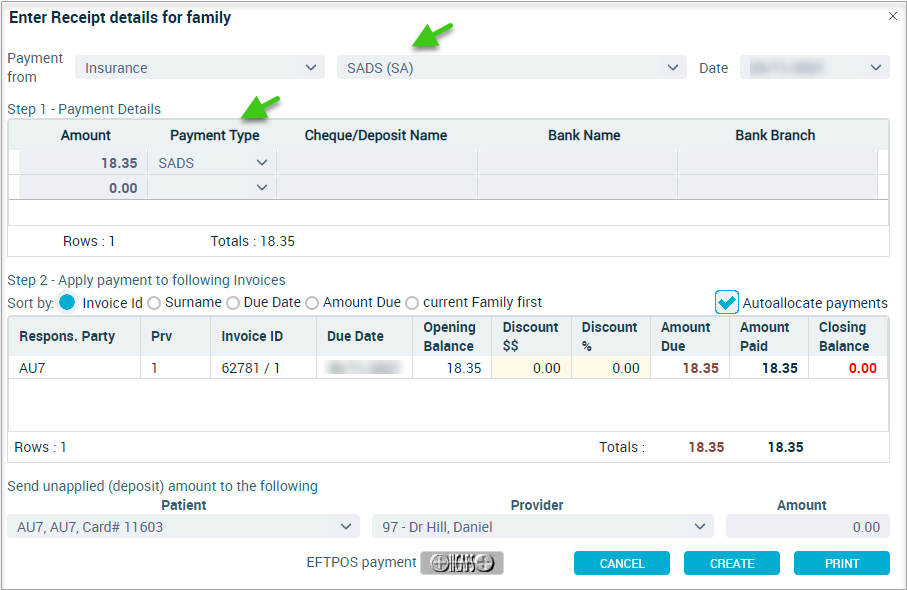The height and width of the screenshot is (590, 907).
Task: Click the Bank Branch column header
Action: pyautogui.click(x=775, y=135)
